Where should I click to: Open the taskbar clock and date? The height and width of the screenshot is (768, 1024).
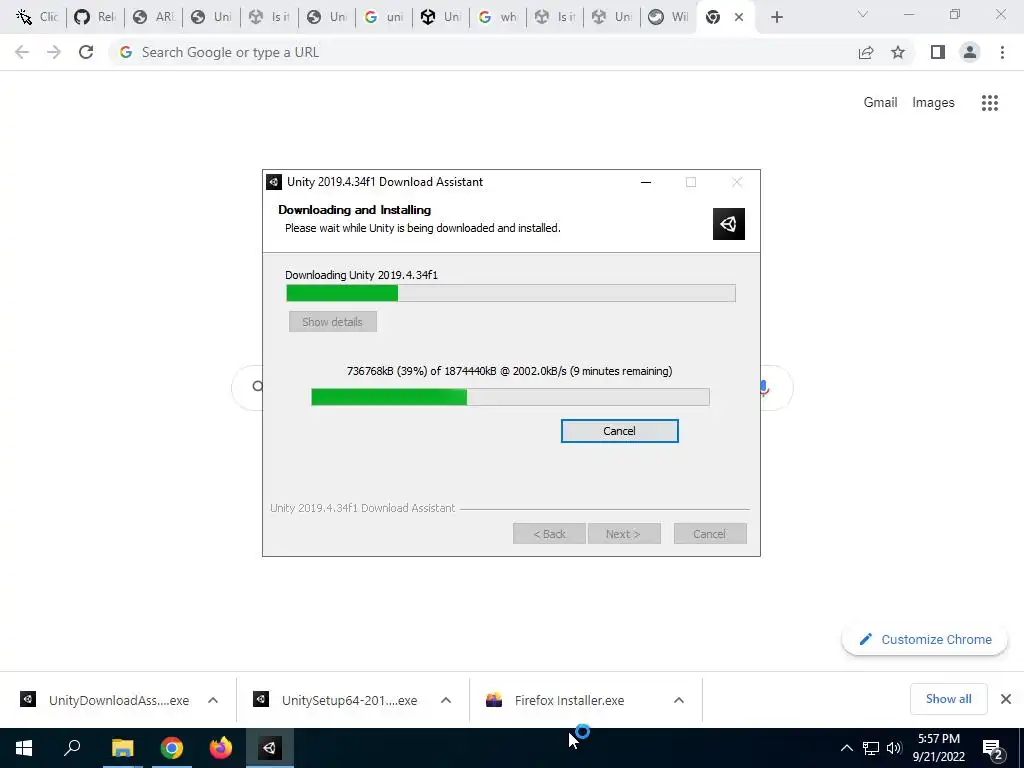click(x=938, y=748)
